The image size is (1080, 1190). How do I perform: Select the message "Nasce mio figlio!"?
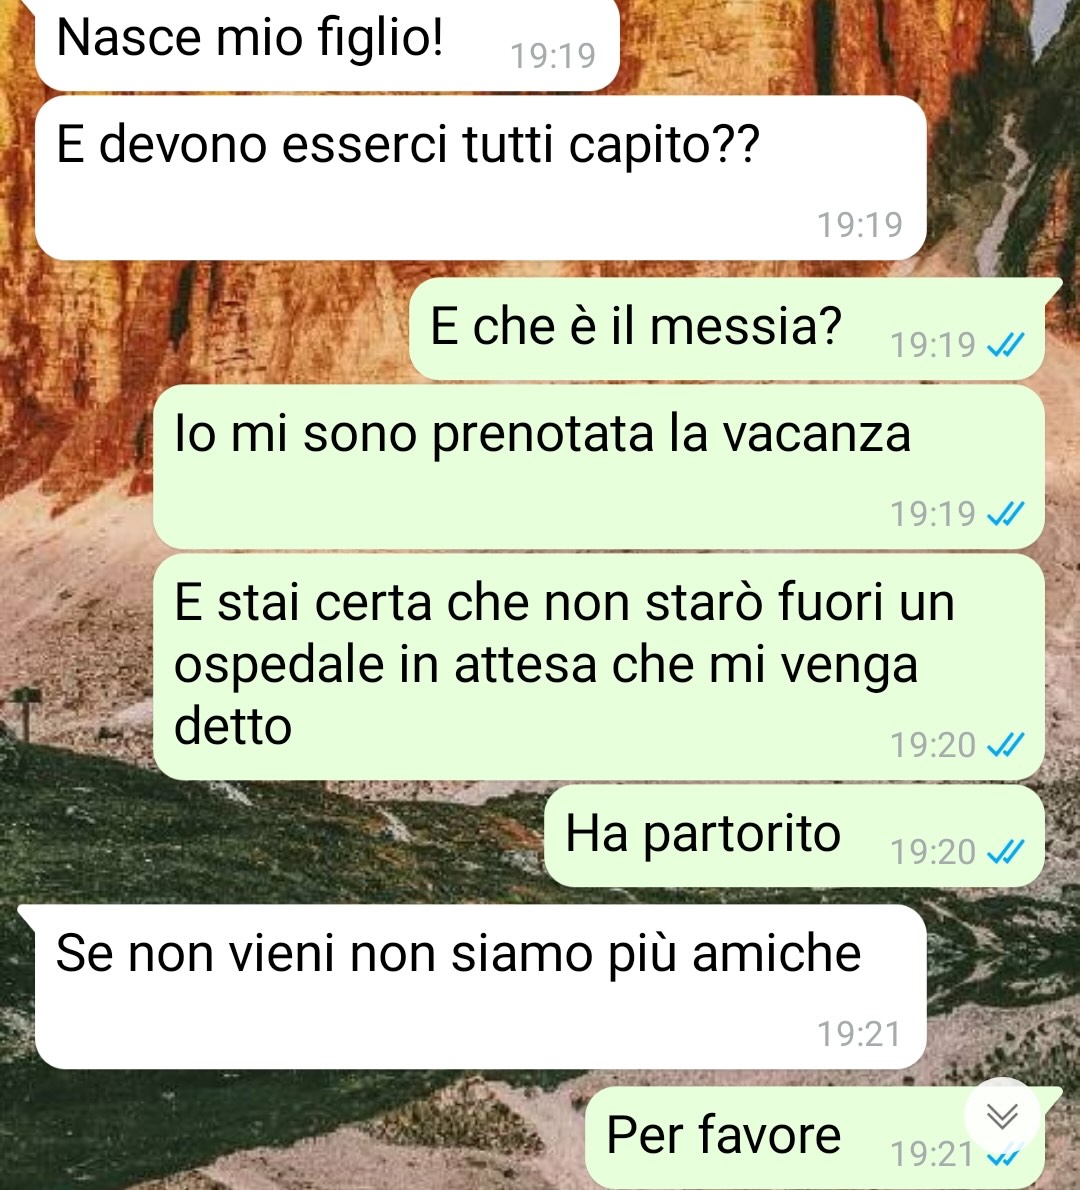click(x=327, y=44)
